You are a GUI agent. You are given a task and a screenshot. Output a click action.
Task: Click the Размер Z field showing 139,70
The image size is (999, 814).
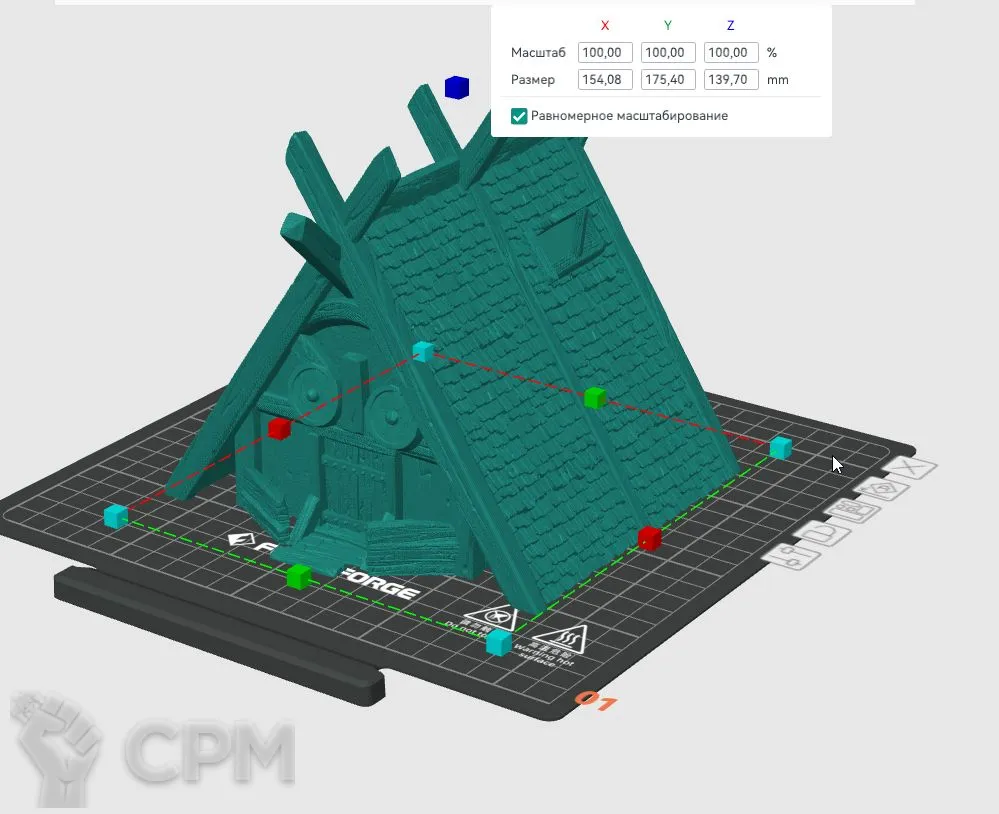click(731, 79)
